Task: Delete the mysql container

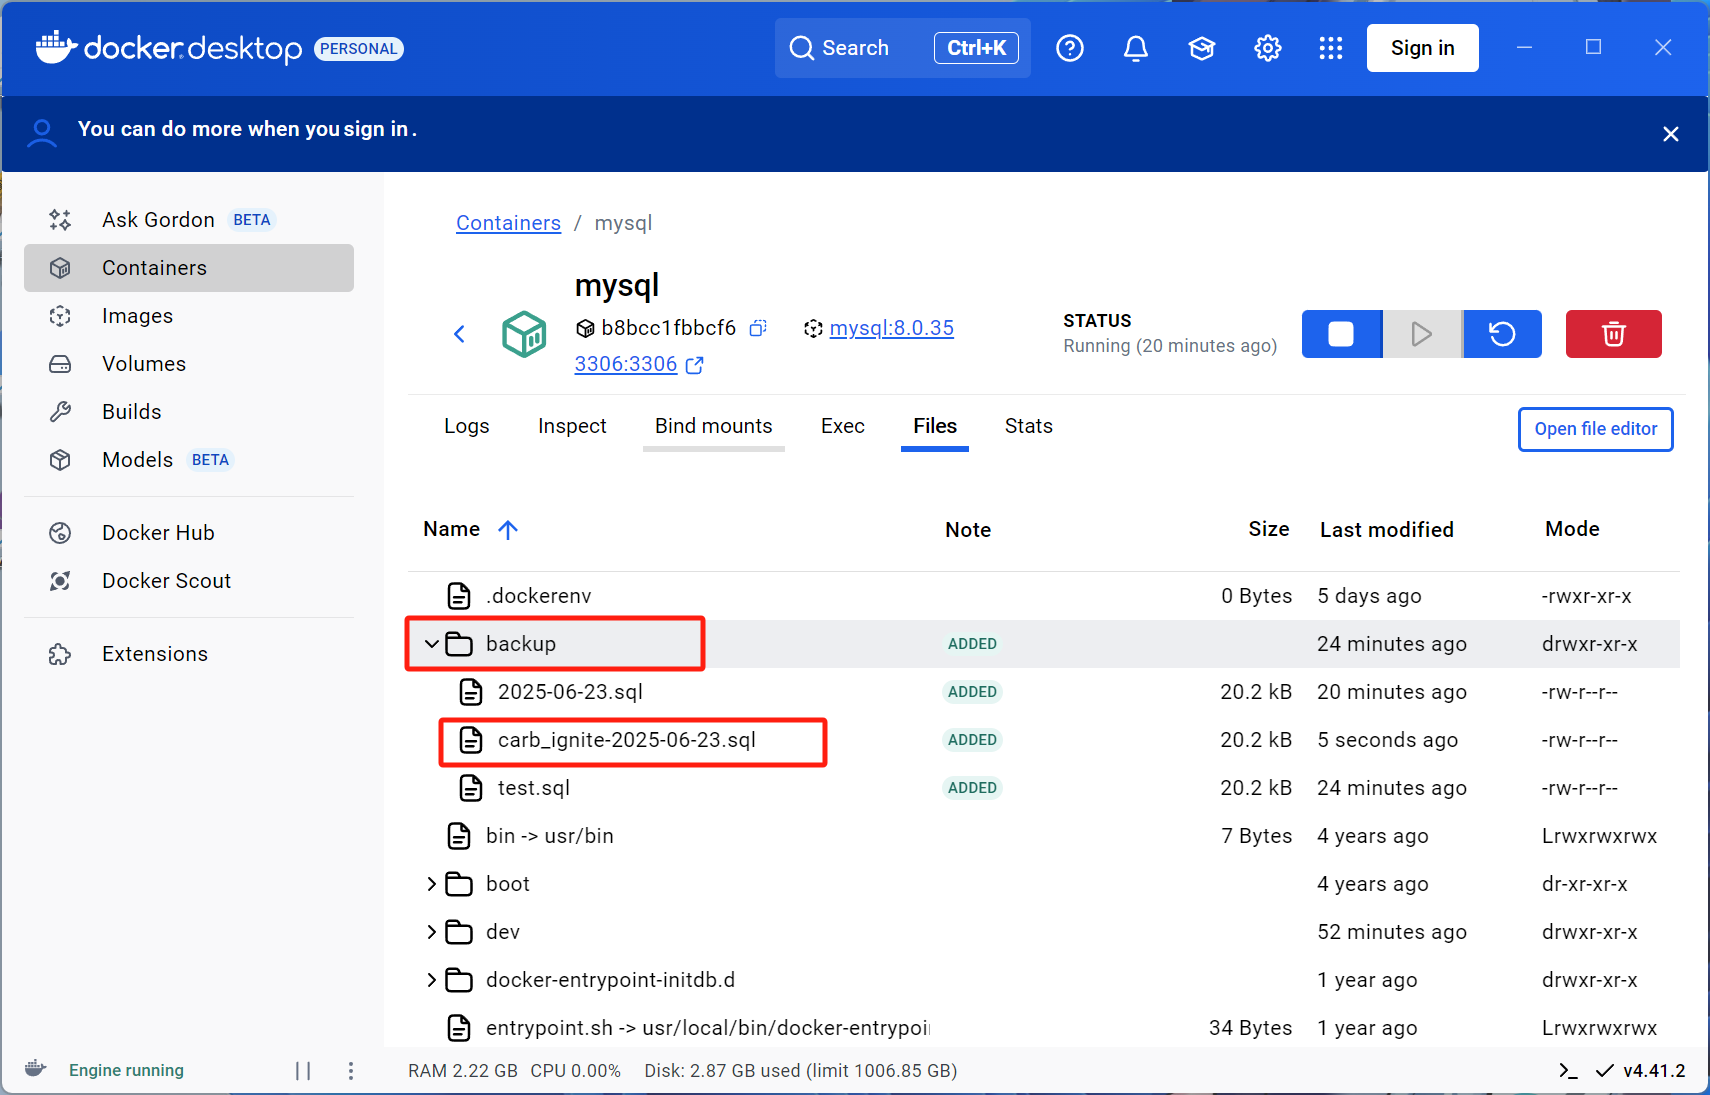Action: coord(1613,334)
